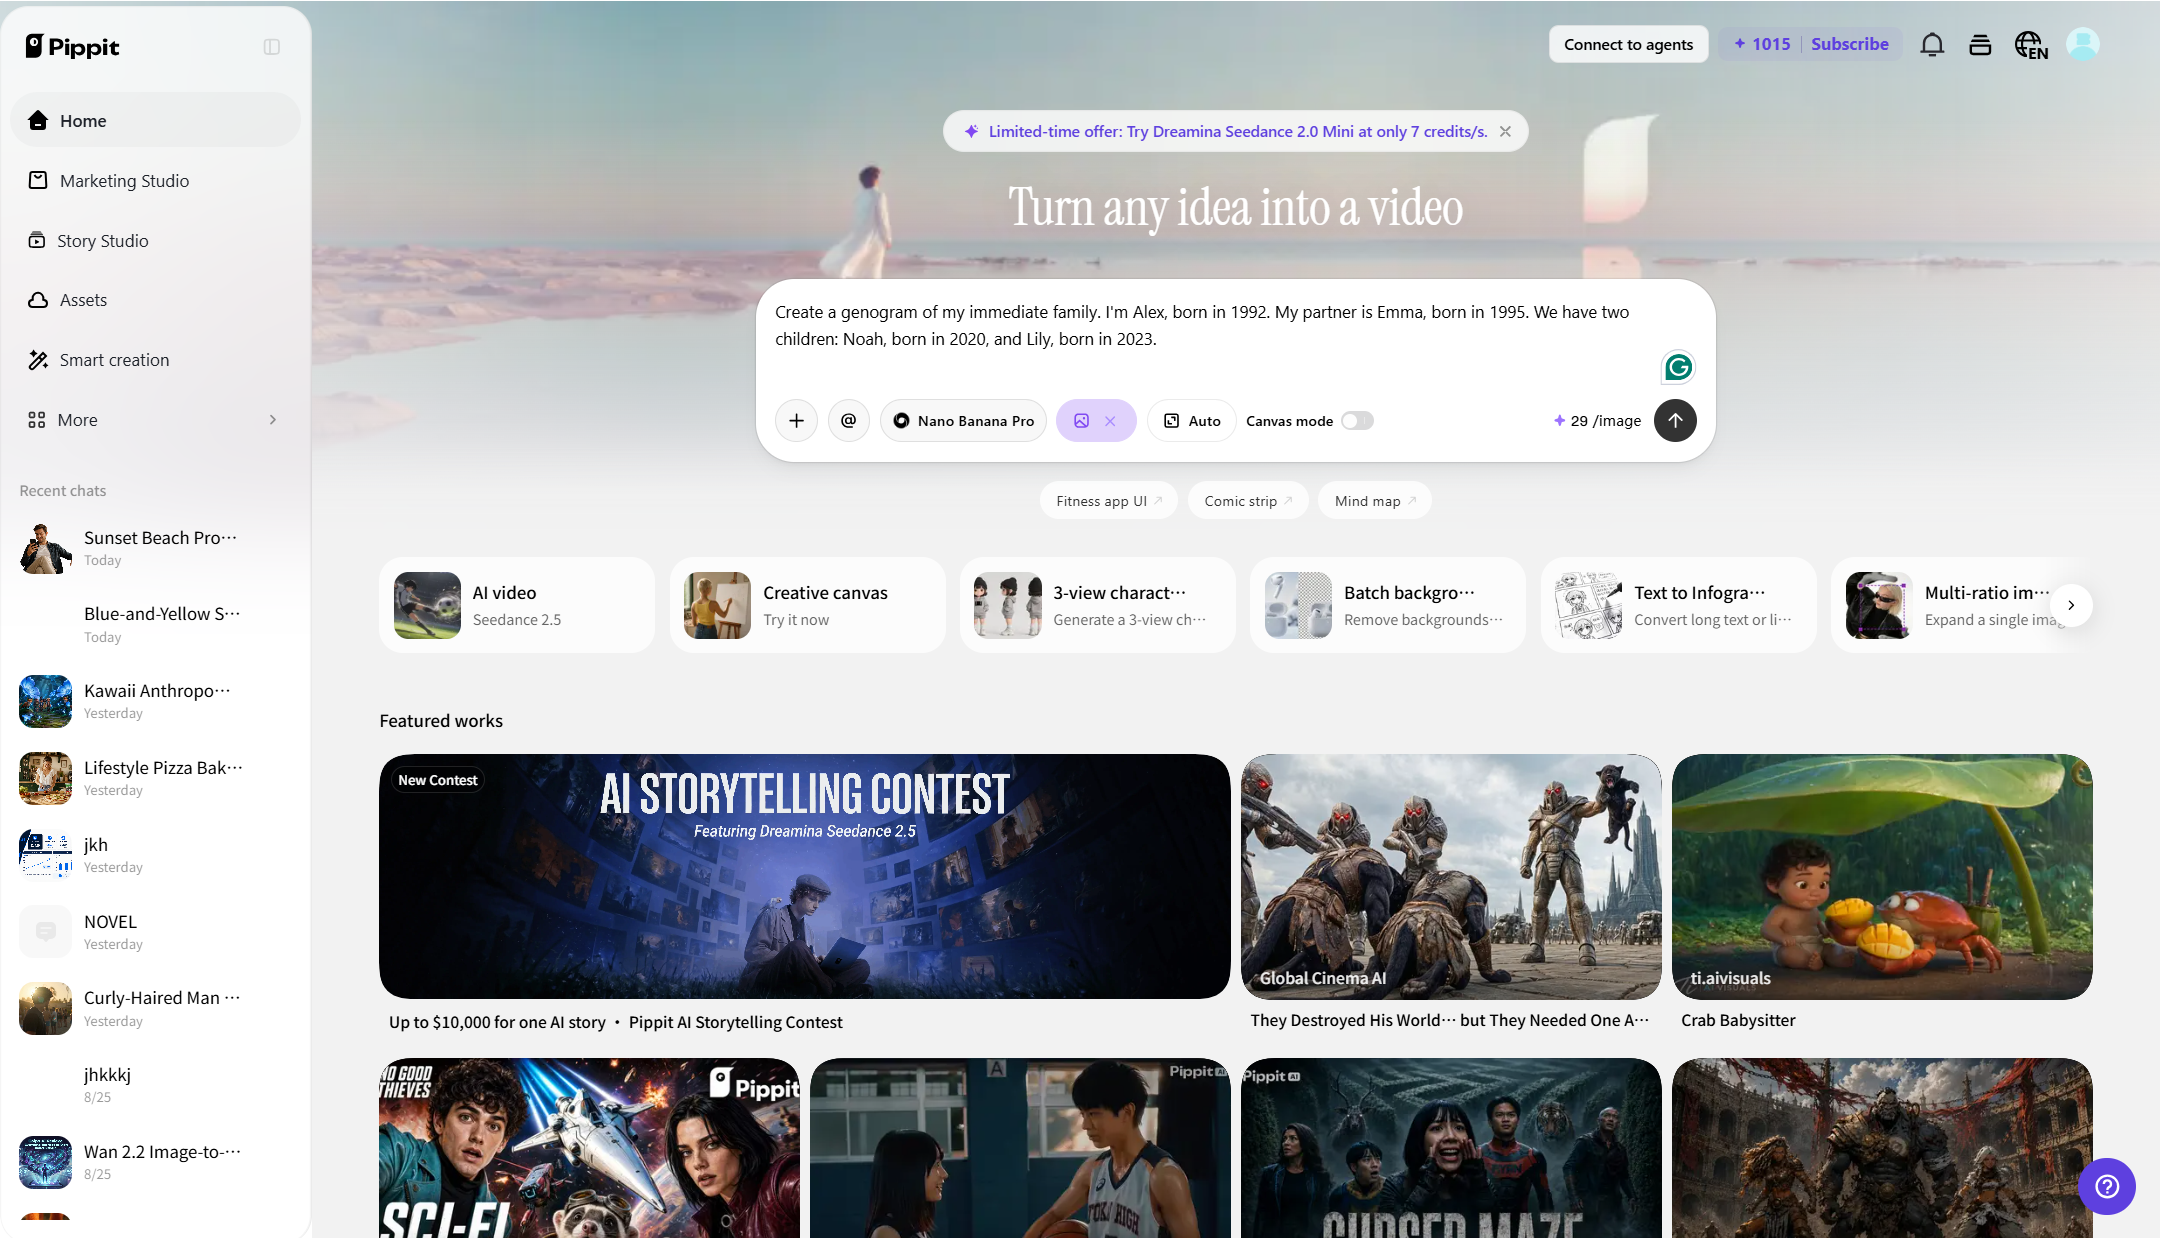Open the Auto aspect ratio selector

click(1192, 420)
